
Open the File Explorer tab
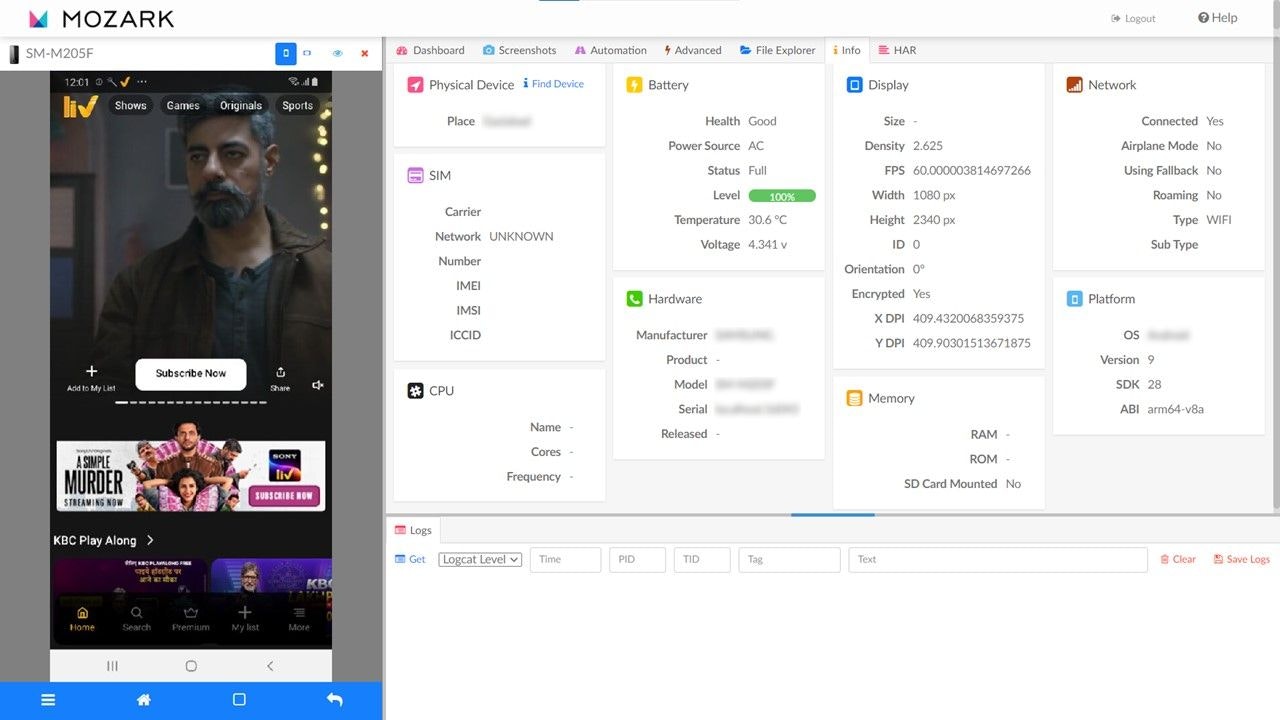[778, 50]
